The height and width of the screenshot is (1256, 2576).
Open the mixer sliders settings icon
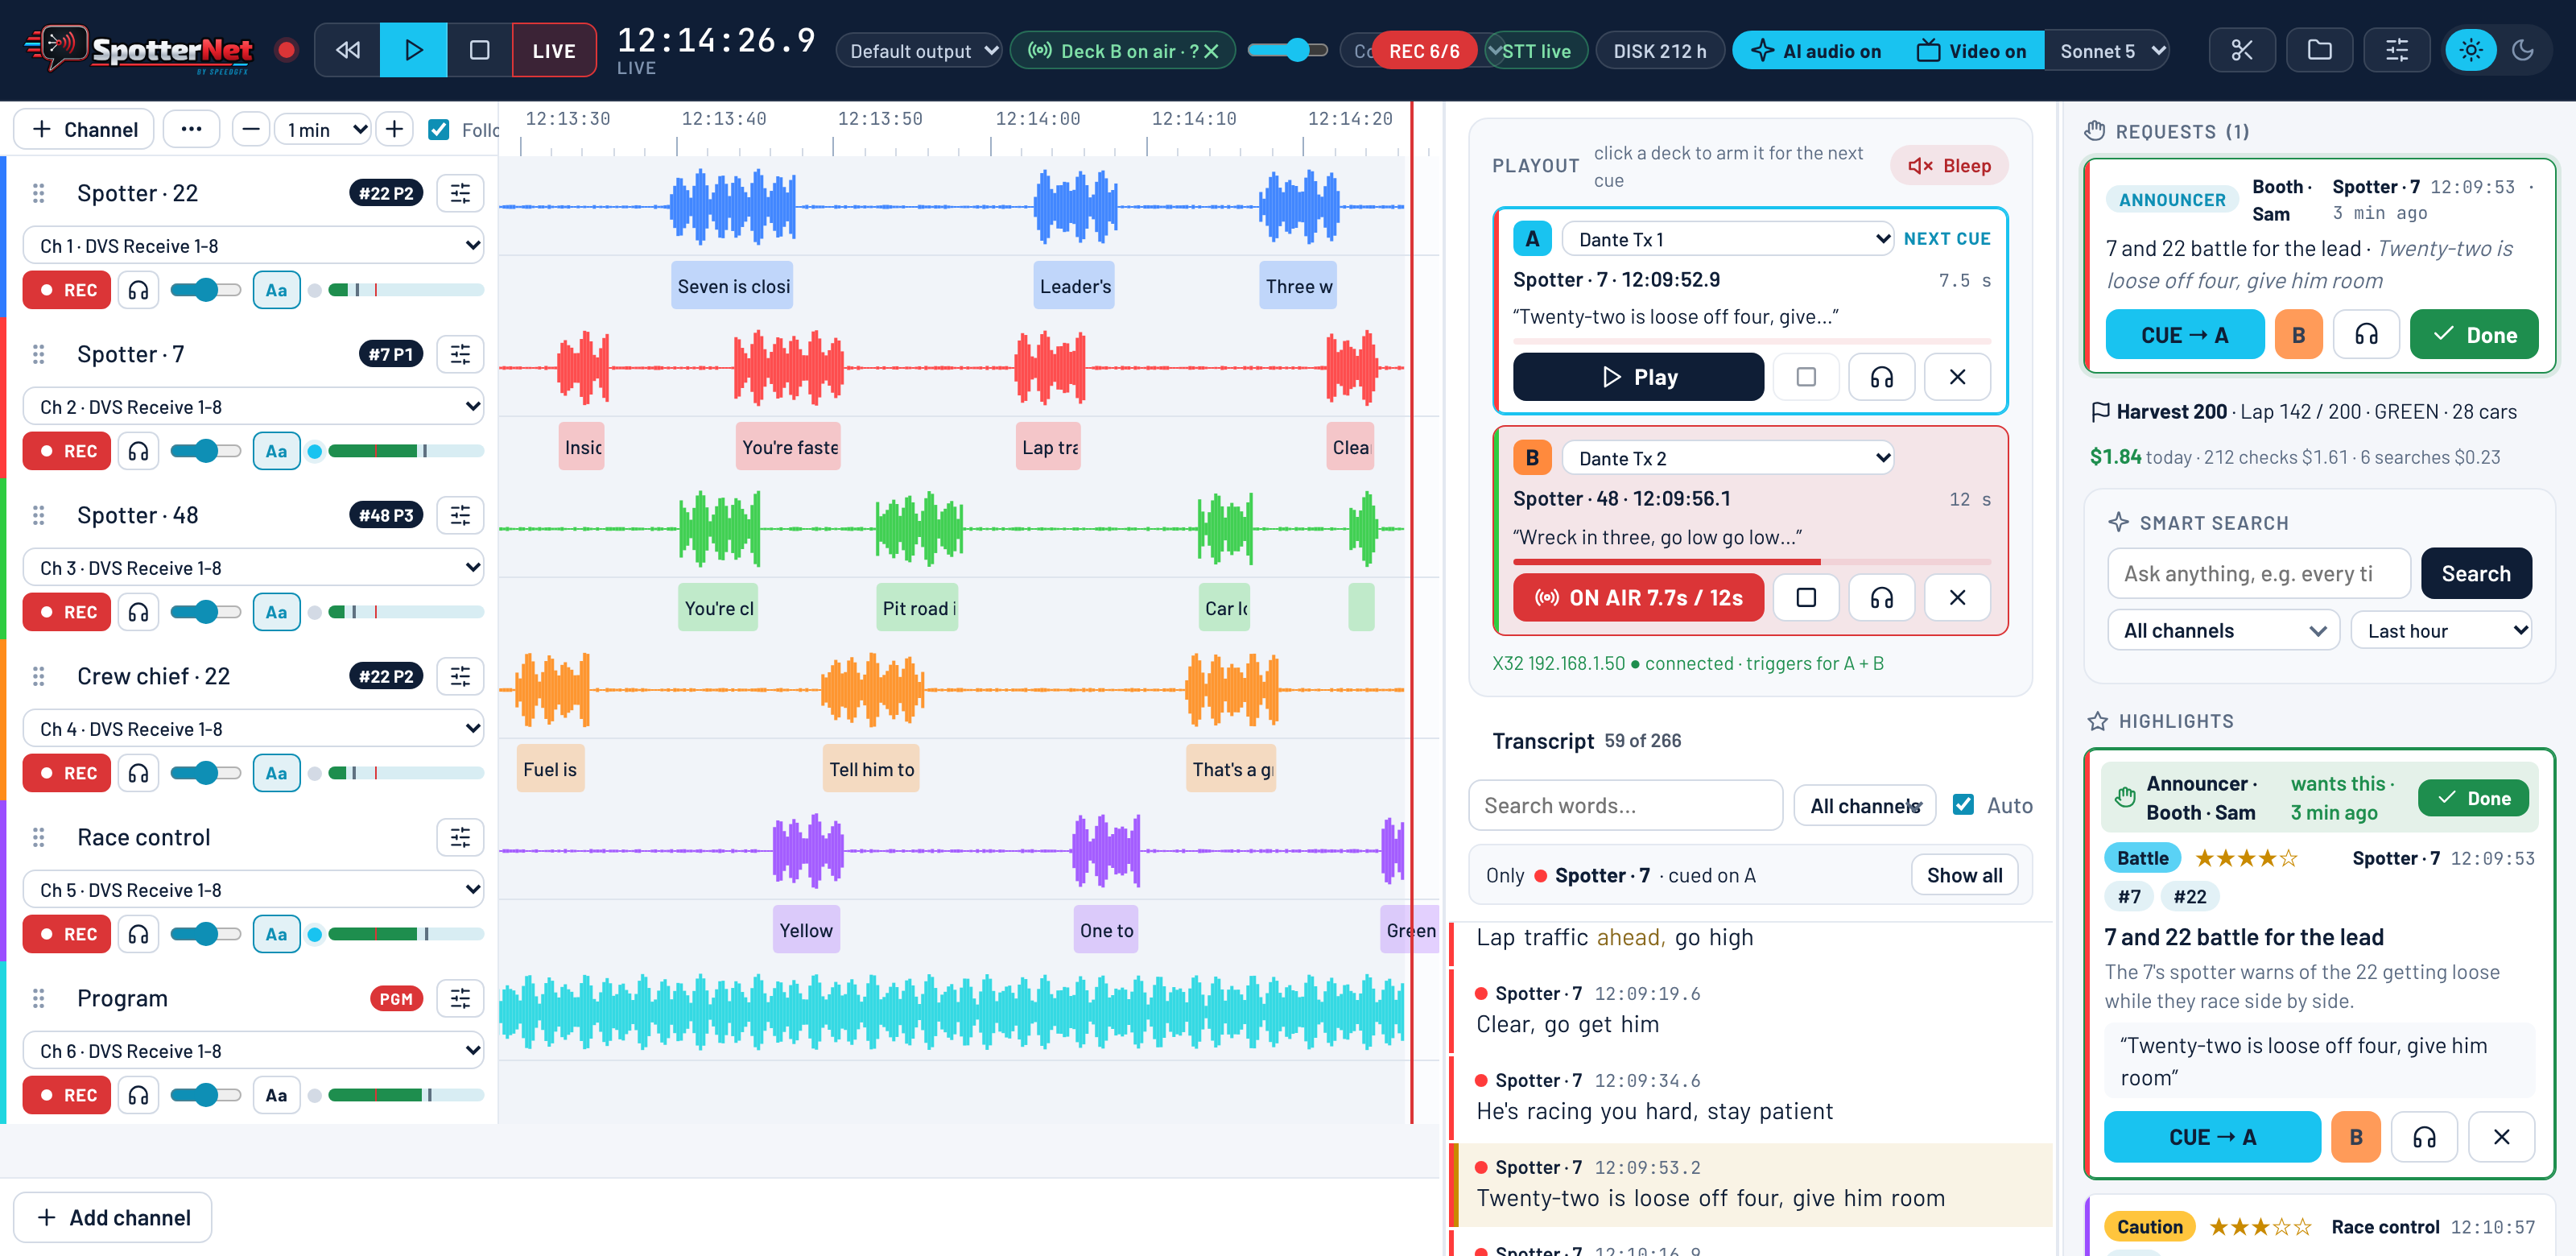(2396, 50)
